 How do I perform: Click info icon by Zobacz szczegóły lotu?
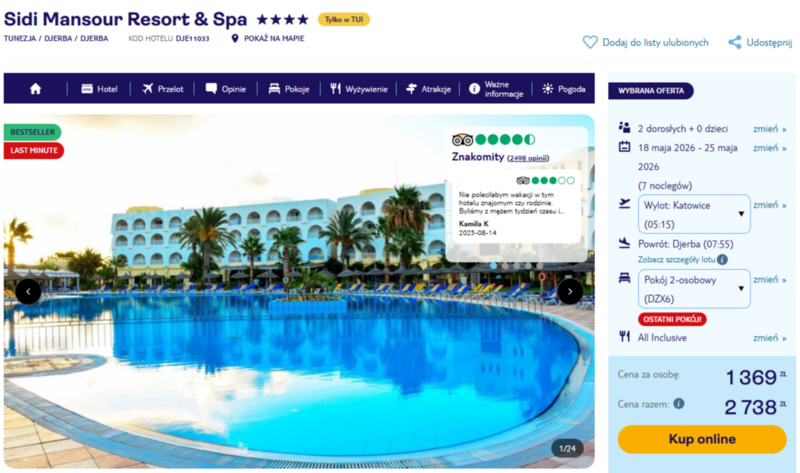(722, 259)
